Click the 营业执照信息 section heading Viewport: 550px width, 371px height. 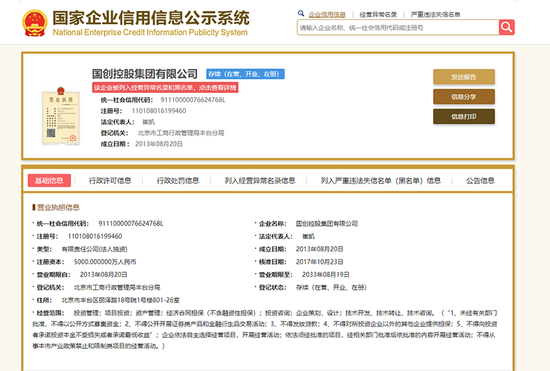58,208
